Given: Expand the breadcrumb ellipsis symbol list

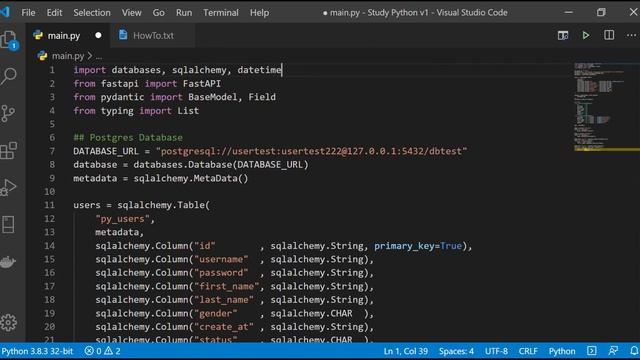Looking at the screenshot, I should [x=99, y=56].
